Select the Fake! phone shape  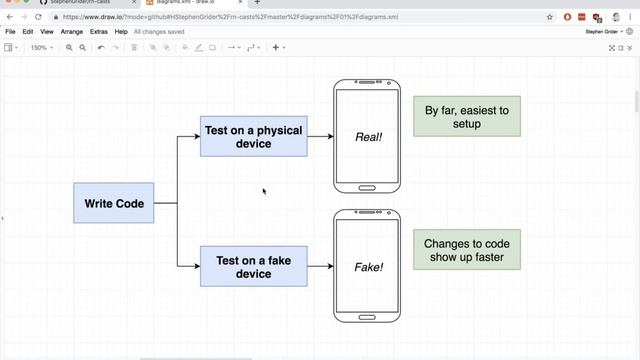(367, 266)
